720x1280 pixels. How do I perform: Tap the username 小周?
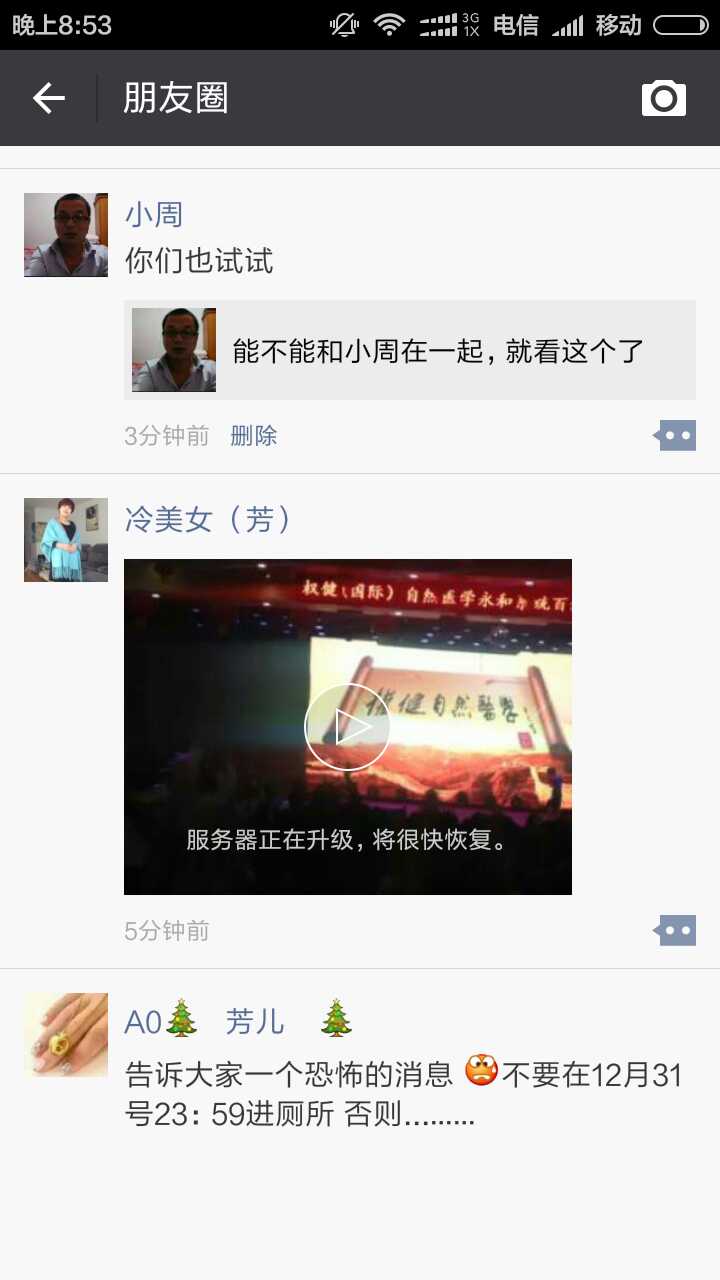(154, 214)
